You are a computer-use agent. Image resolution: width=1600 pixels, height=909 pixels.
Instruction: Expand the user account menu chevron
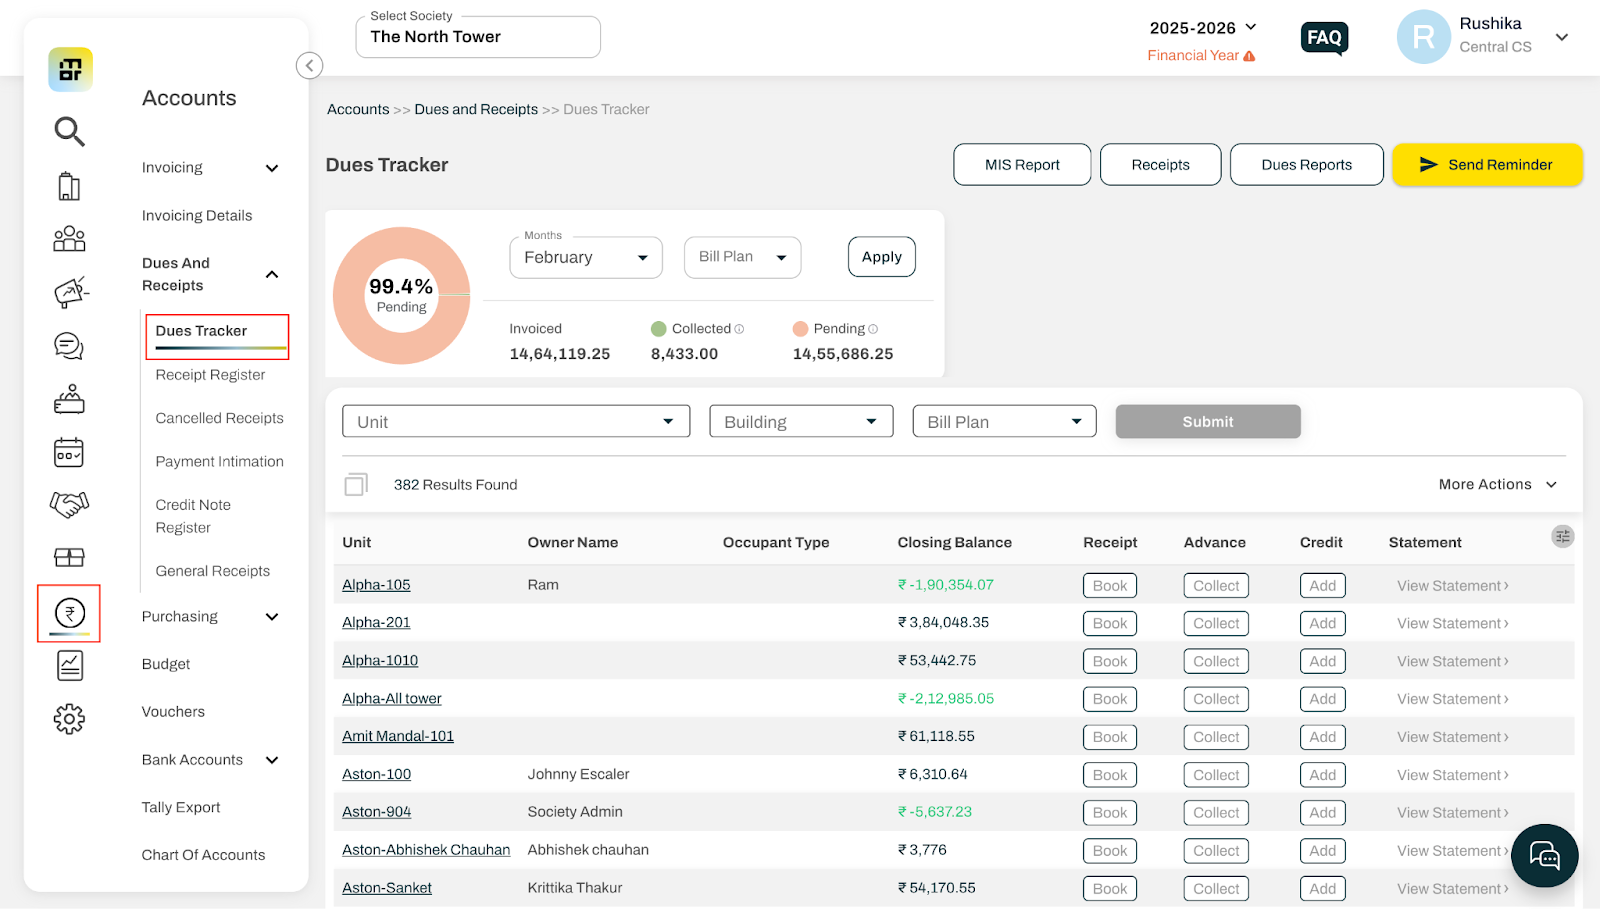coord(1562,37)
